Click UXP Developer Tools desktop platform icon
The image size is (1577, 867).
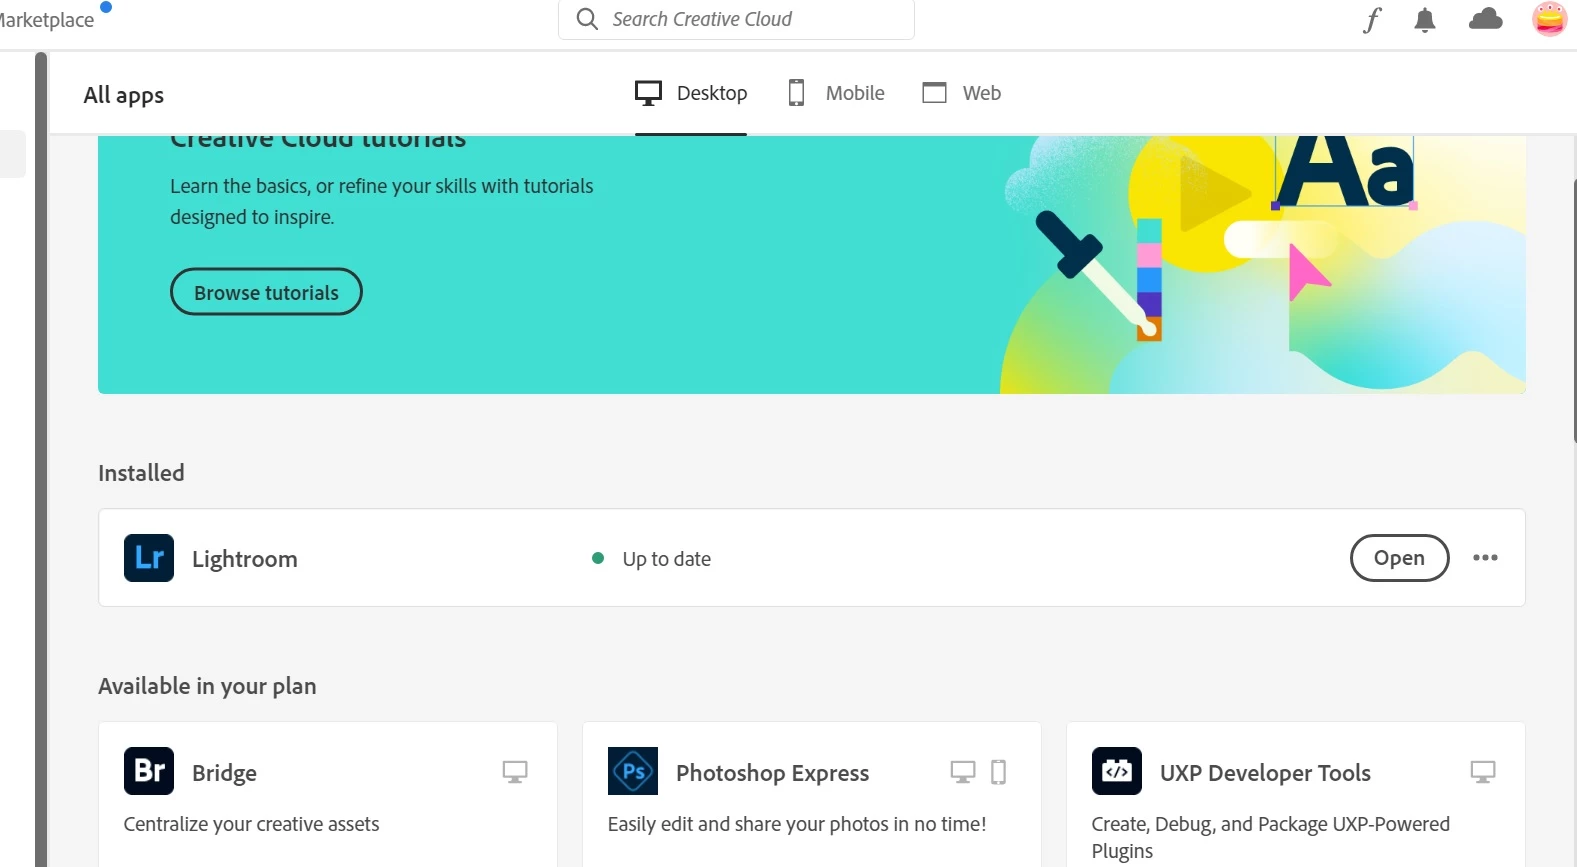coord(1483,772)
